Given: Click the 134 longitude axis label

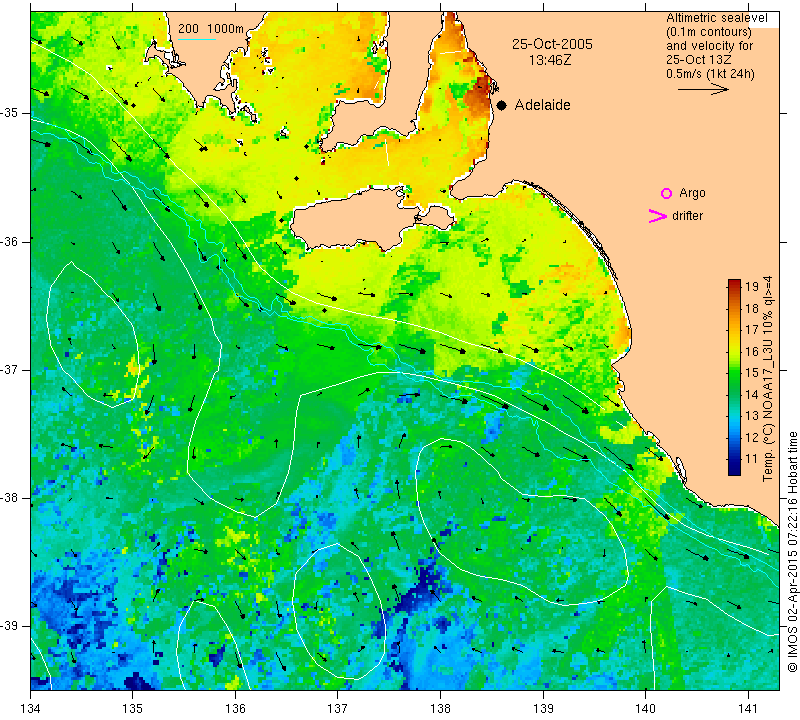Looking at the screenshot, I should pyautogui.click(x=31, y=708).
